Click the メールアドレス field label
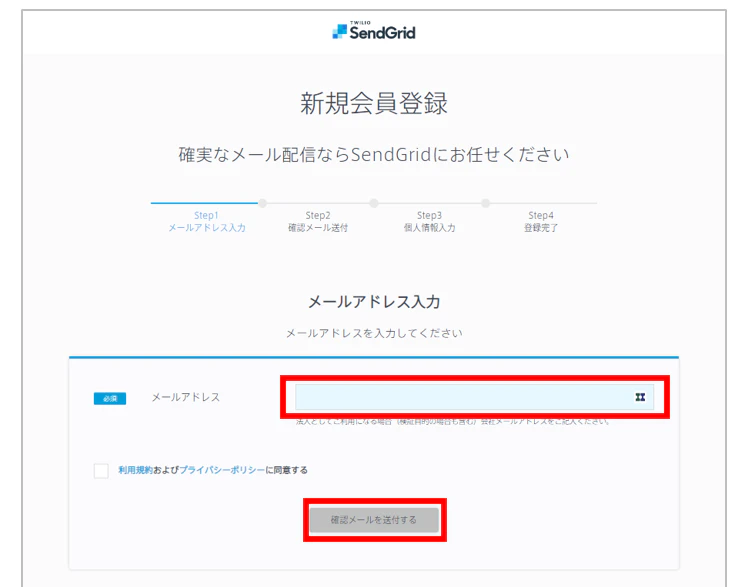Viewport: 745px width, 587px height. click(x=186, y=397)
